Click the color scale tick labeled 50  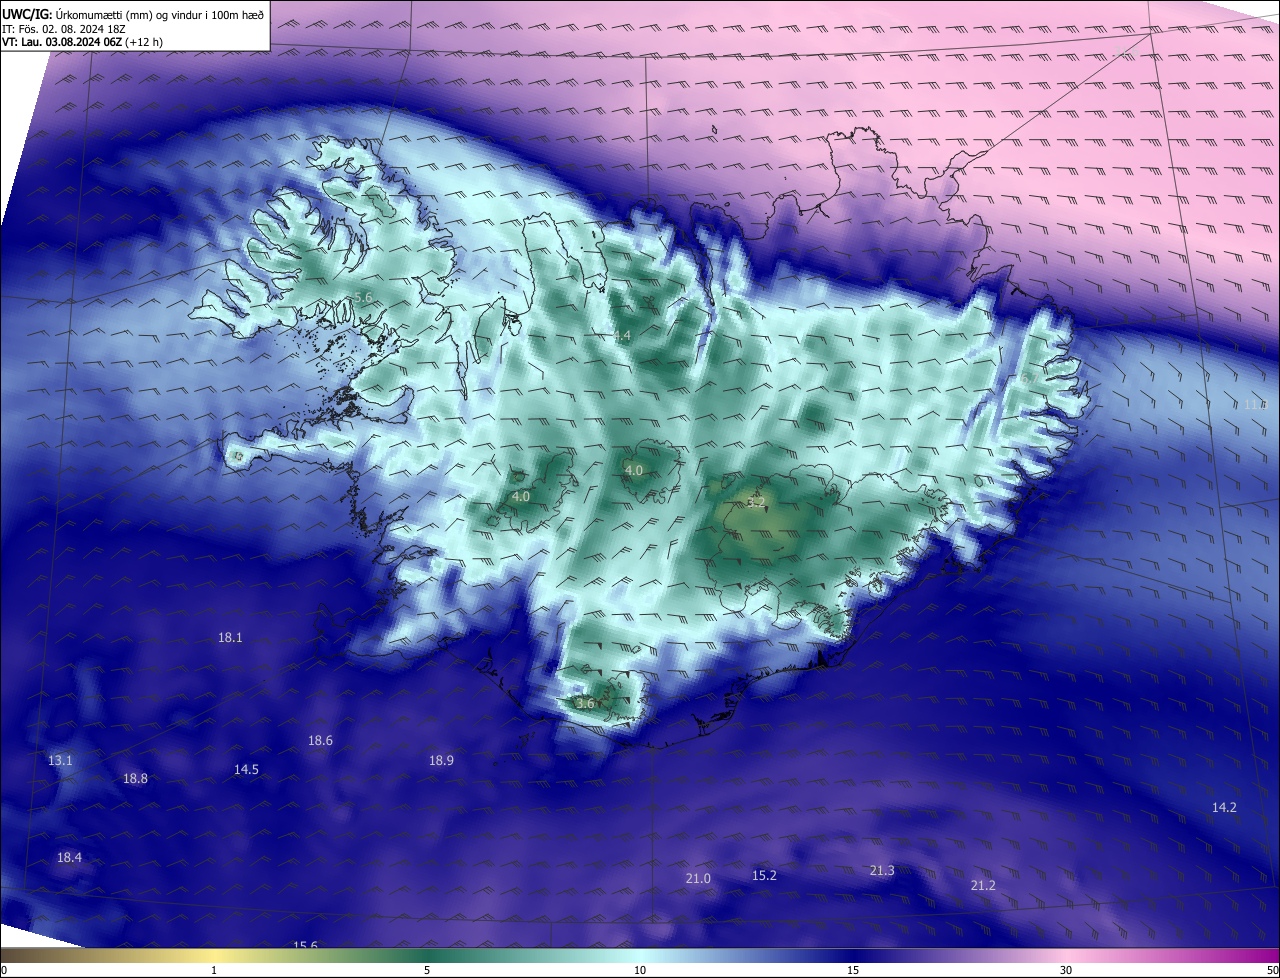point(1273,970)
